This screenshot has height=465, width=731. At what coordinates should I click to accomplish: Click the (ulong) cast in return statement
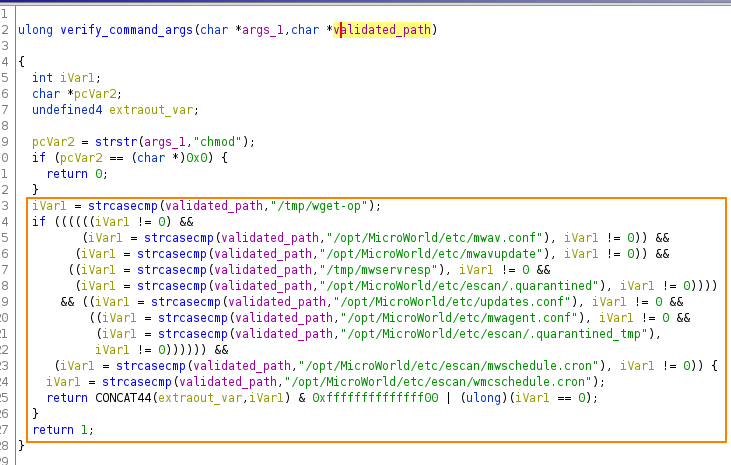(x=483, y=398)
